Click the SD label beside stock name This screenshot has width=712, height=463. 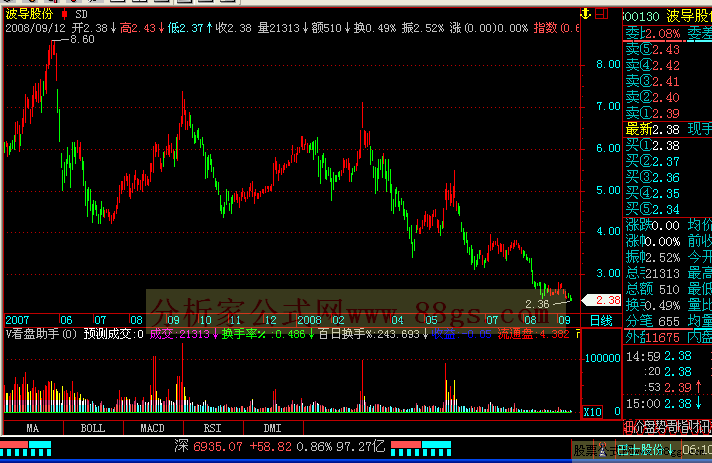tap(81, 14)
